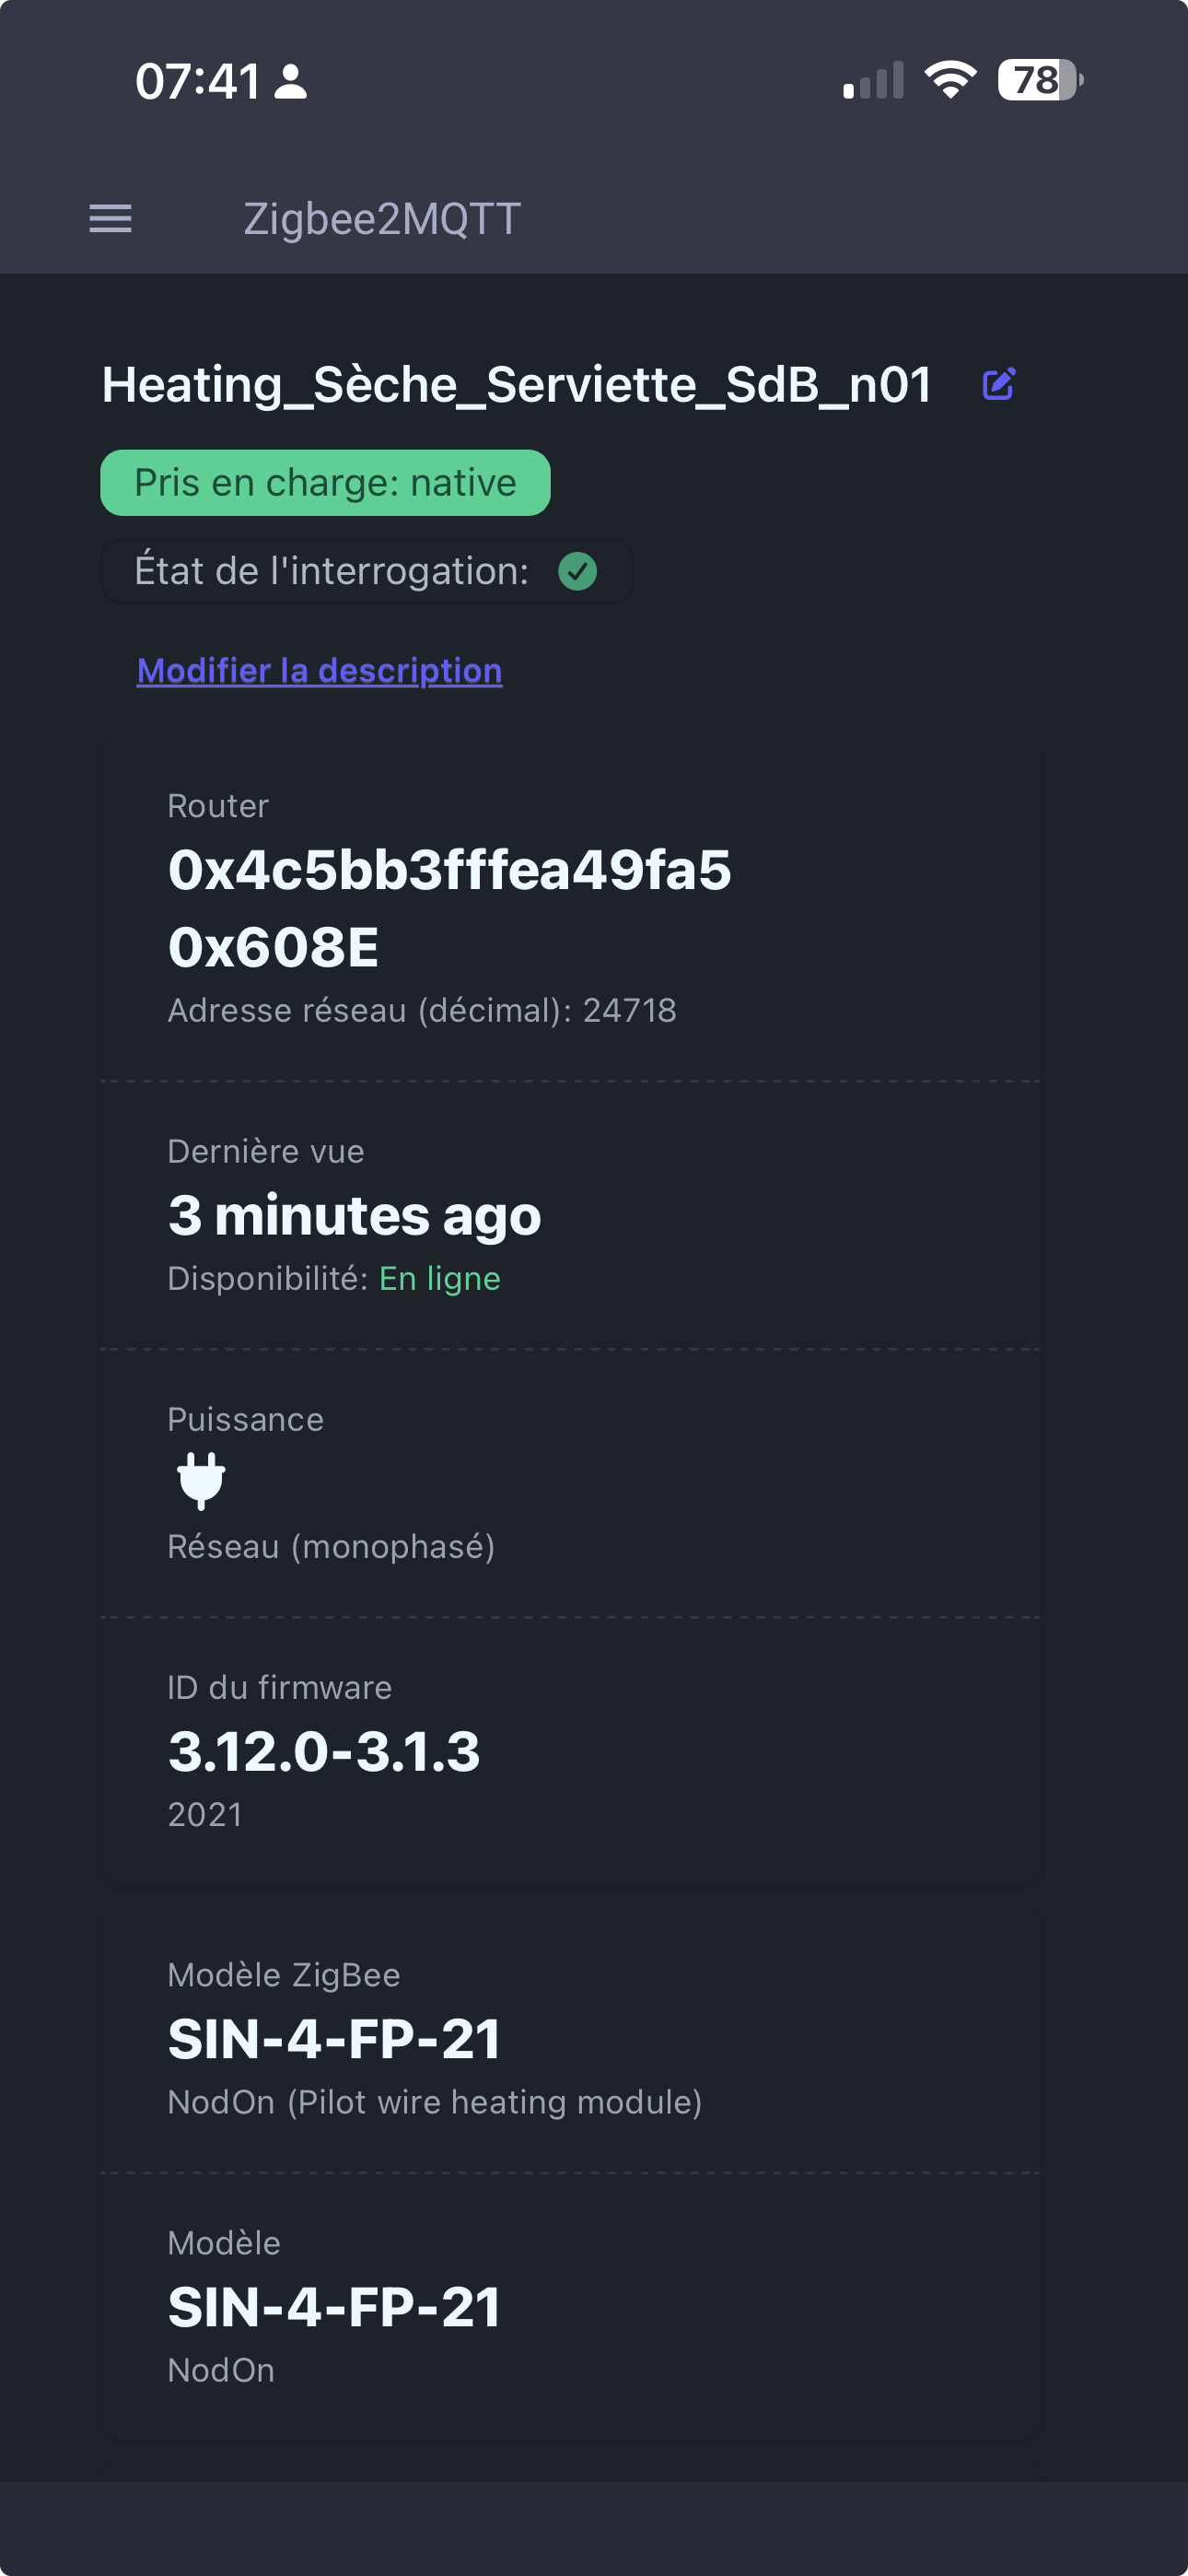Tap the person icon beside clock
The width and height of the screenshot is (1188, 2576).
coord(290,82)
